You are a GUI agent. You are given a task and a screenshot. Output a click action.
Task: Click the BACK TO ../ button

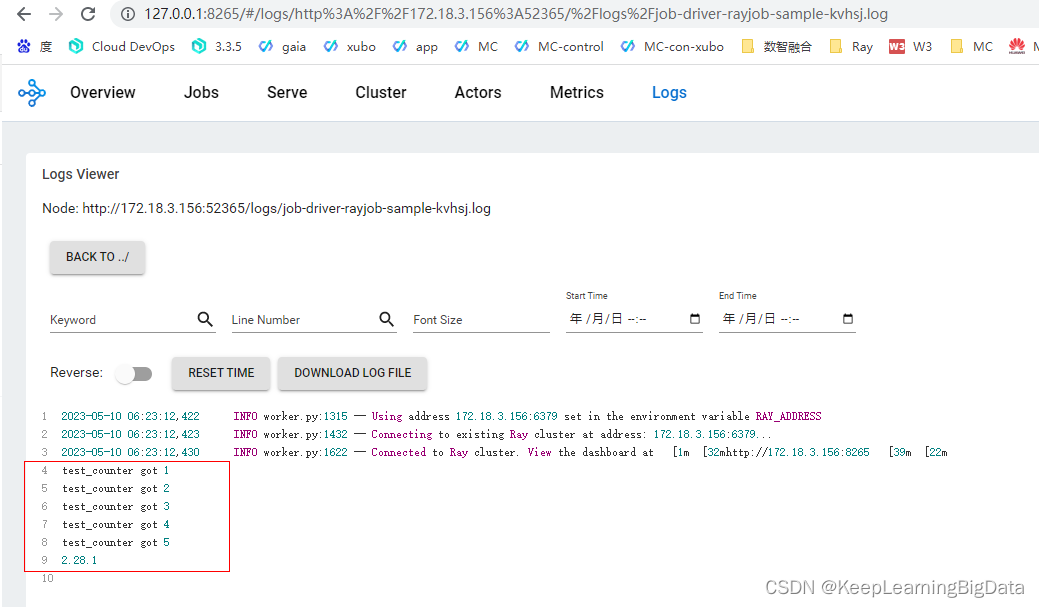pyautogui.click(x=96, y=257)
